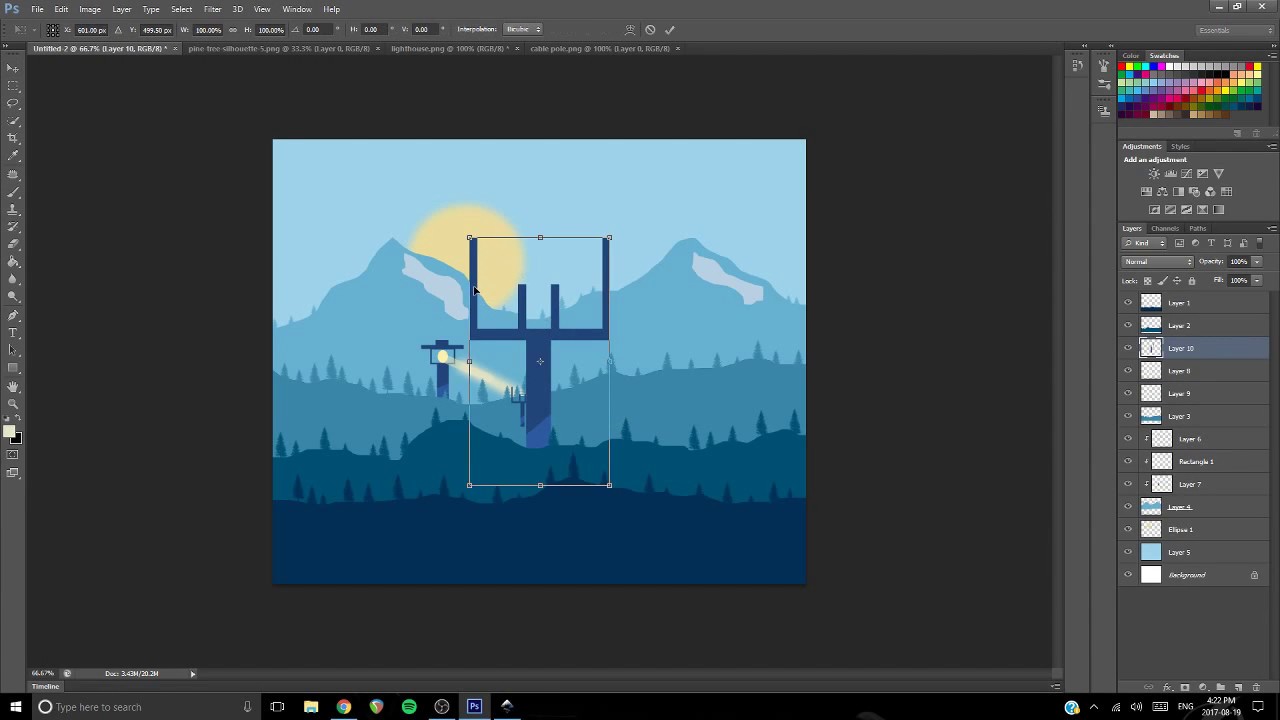Viewport: 1280px width, 720px height.
Task: Open Spotify from the taskbar
Action: pos(409,707)
